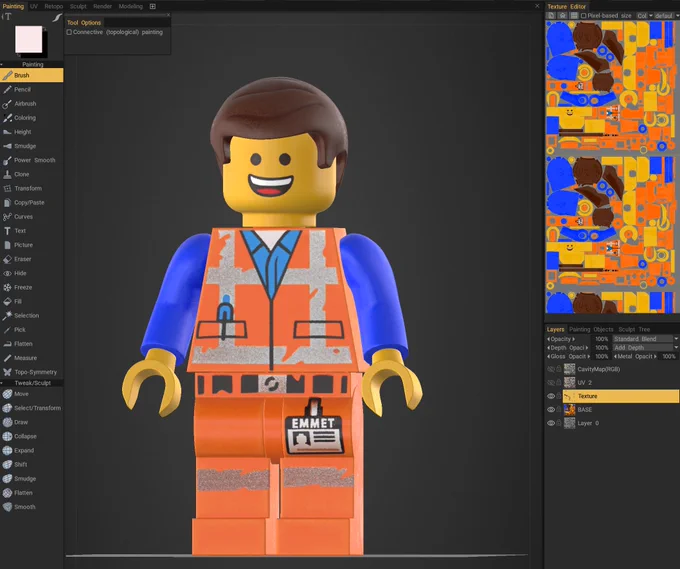Switch to the Retopo workspace tab
Image resolution: width=680 pixels, height=569 pixels.
[x=53, y=6]
